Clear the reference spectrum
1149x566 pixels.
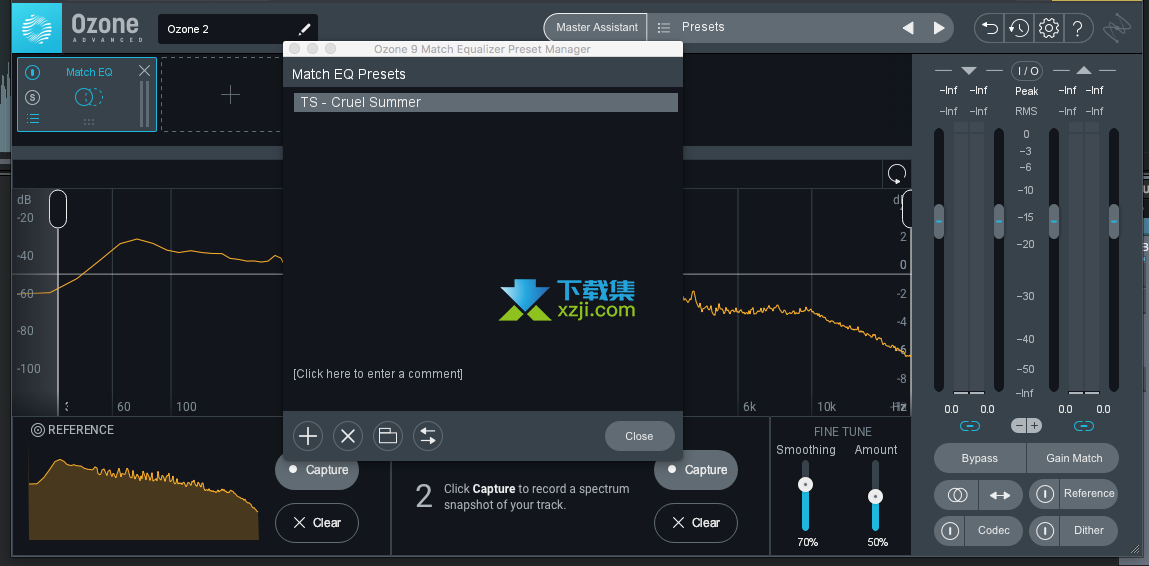coord(317,523)
